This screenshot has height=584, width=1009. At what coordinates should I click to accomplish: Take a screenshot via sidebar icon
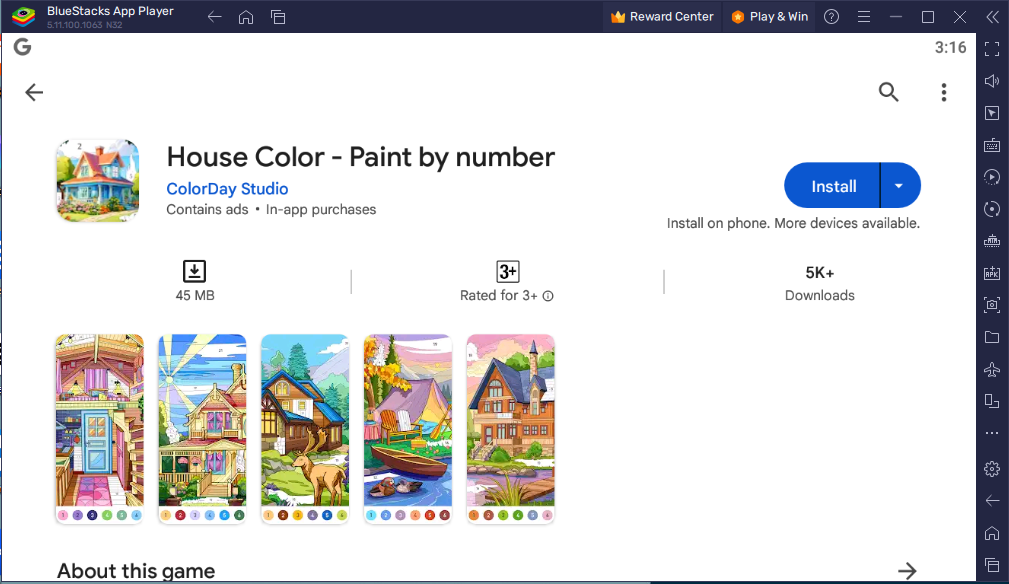[x=992, y=305]
